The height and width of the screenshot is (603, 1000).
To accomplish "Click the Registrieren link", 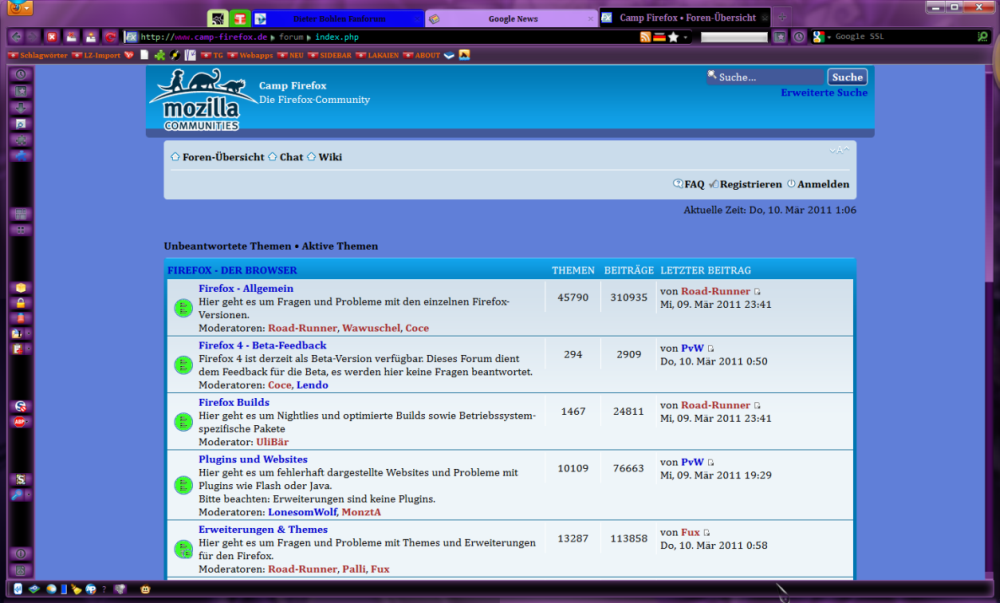I will click(751, 184).
